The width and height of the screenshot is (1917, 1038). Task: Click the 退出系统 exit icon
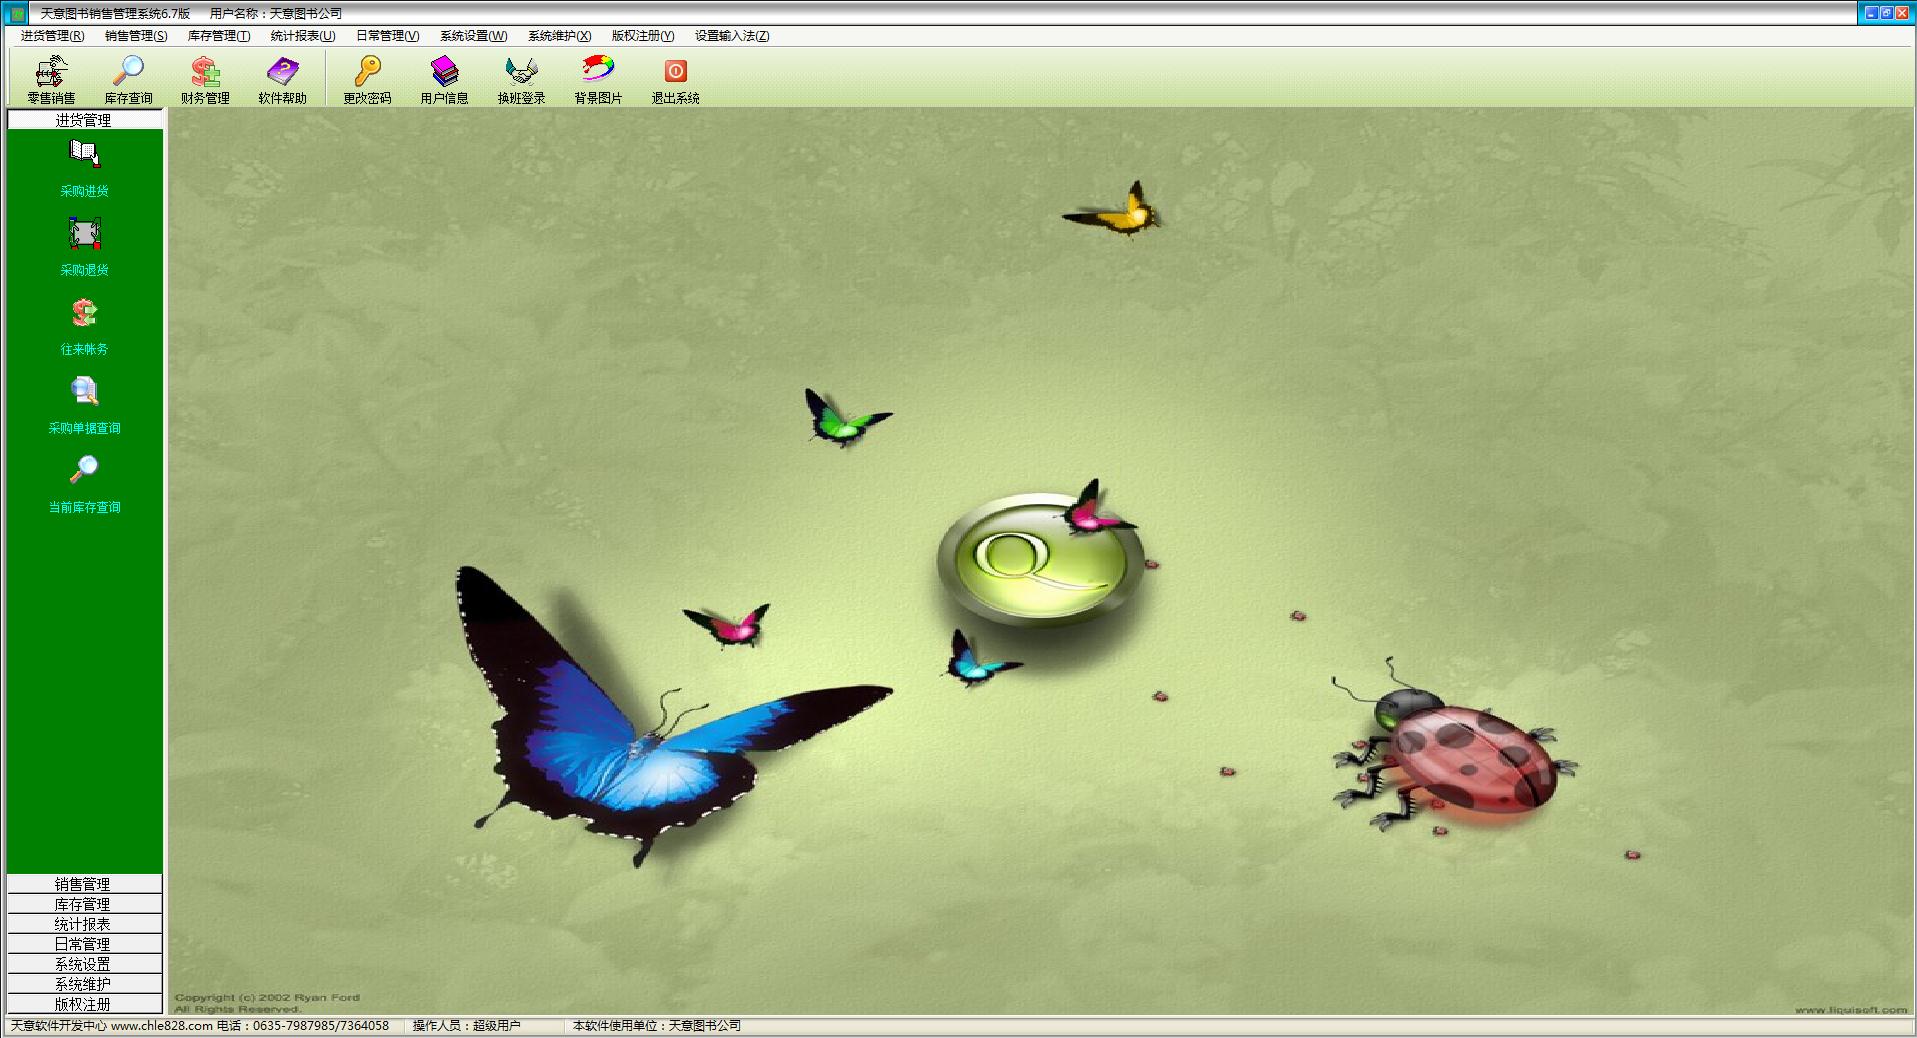[675, 80]
